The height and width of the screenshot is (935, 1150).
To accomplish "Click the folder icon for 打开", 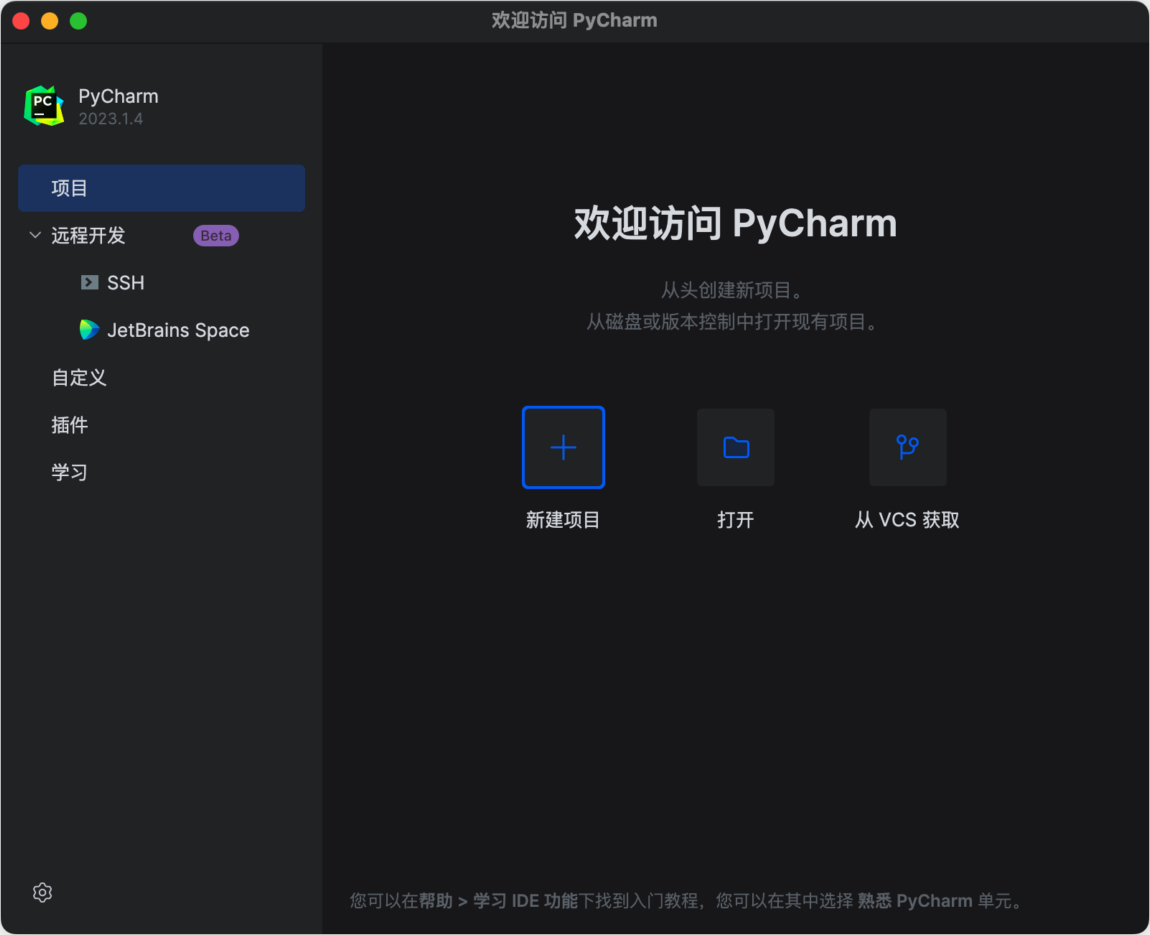I will [735, 447].
